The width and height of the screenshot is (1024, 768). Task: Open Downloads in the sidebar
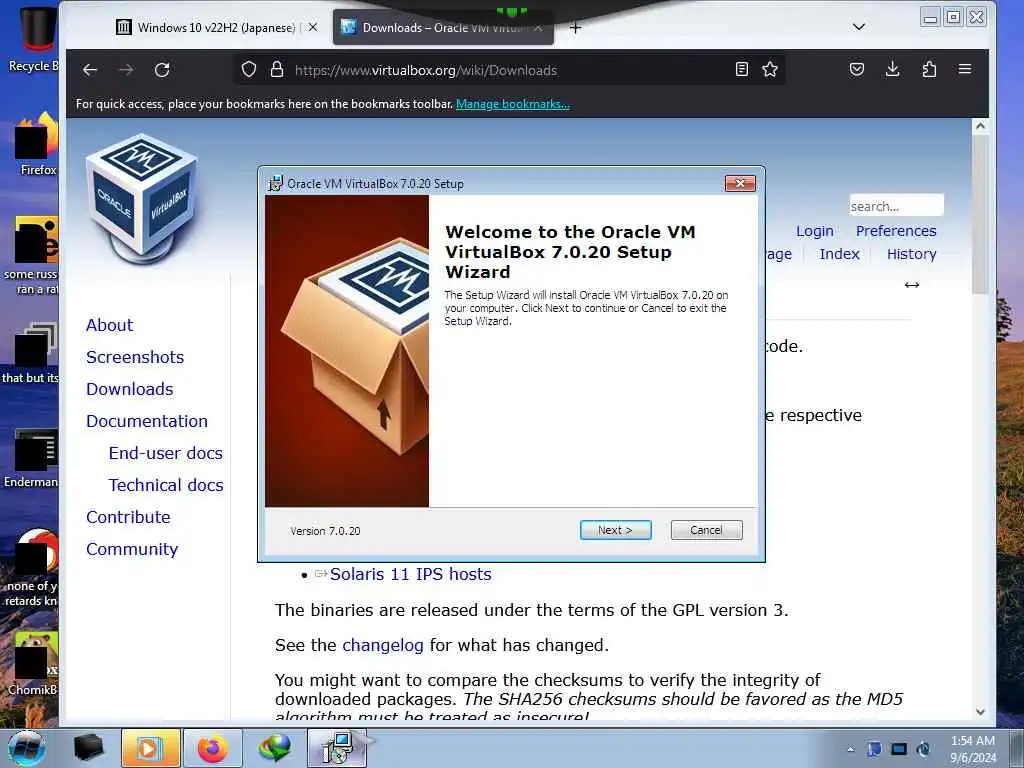(x=130, y=389)
